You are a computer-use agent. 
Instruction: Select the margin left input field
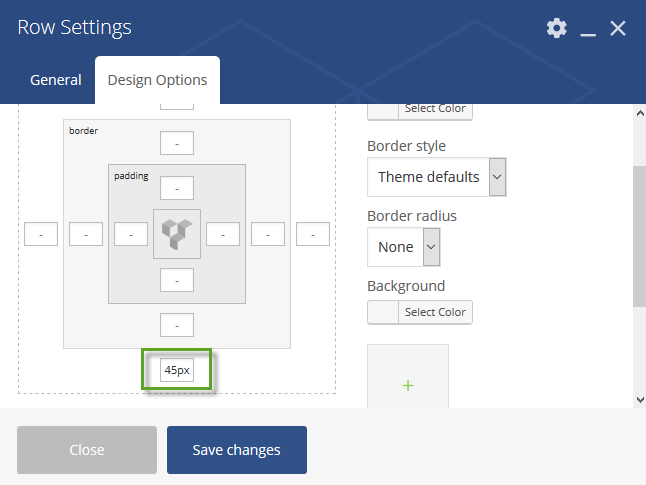pos(41,234)
